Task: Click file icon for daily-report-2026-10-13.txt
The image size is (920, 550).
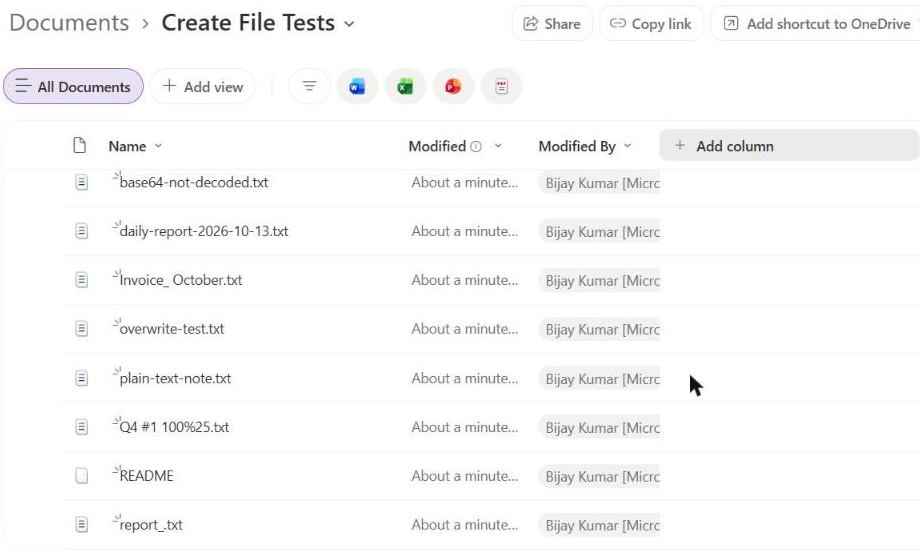Action: [x=82, y=231]
